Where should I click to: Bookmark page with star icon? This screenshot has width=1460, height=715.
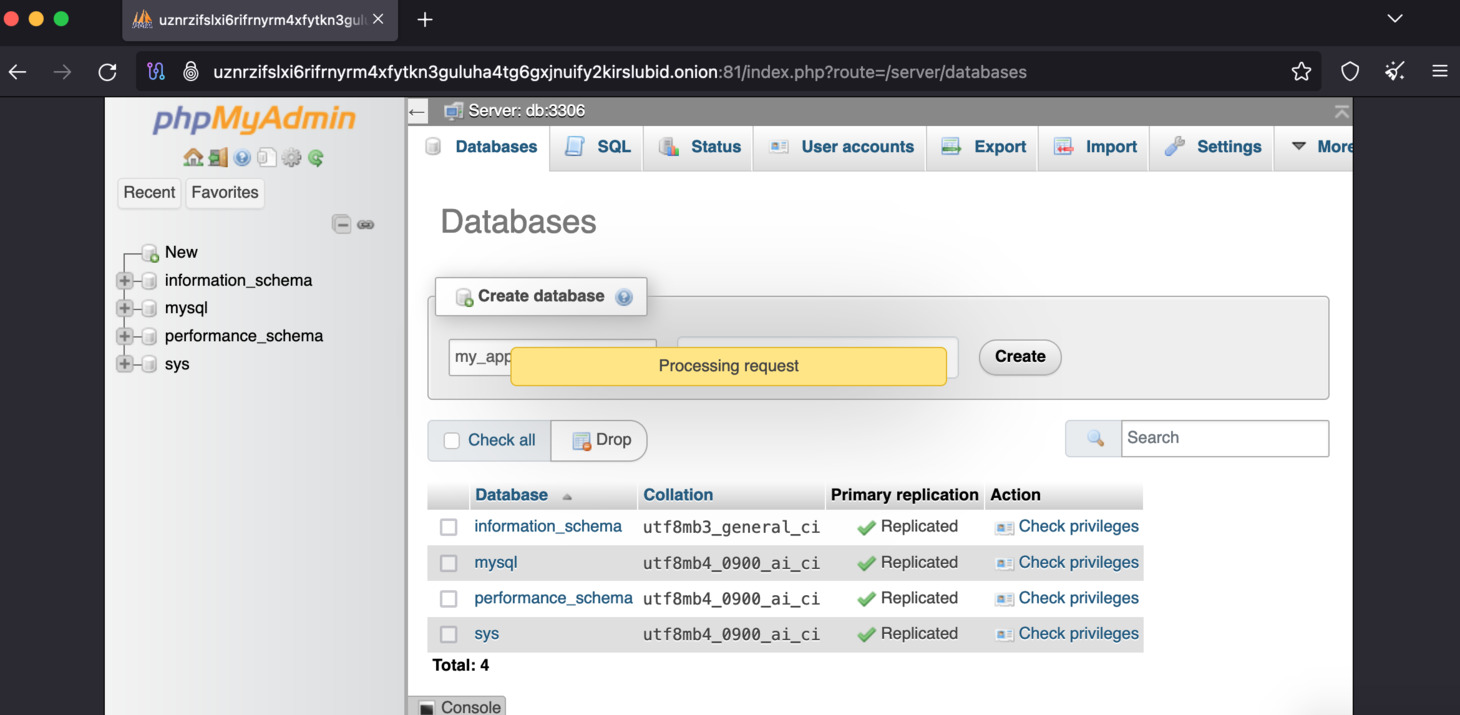tap(1301, 72)
